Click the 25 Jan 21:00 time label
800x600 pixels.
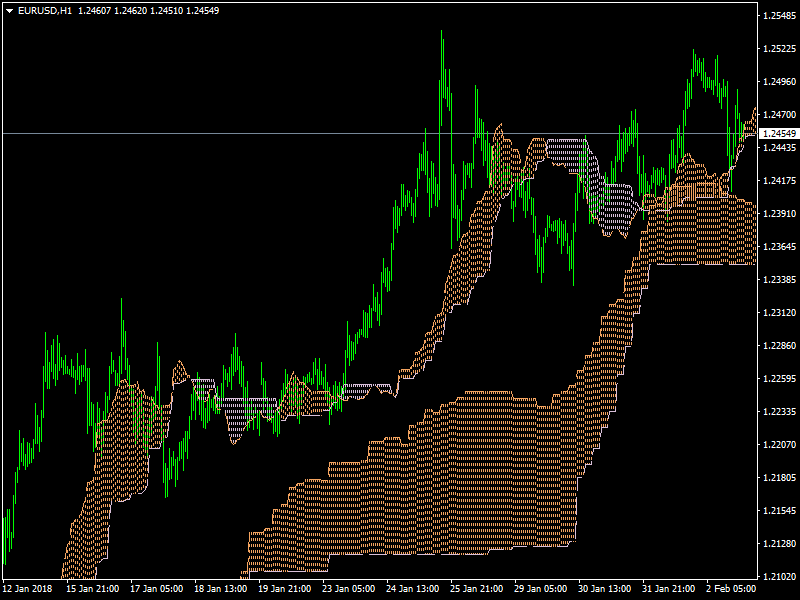click(476, 589)
